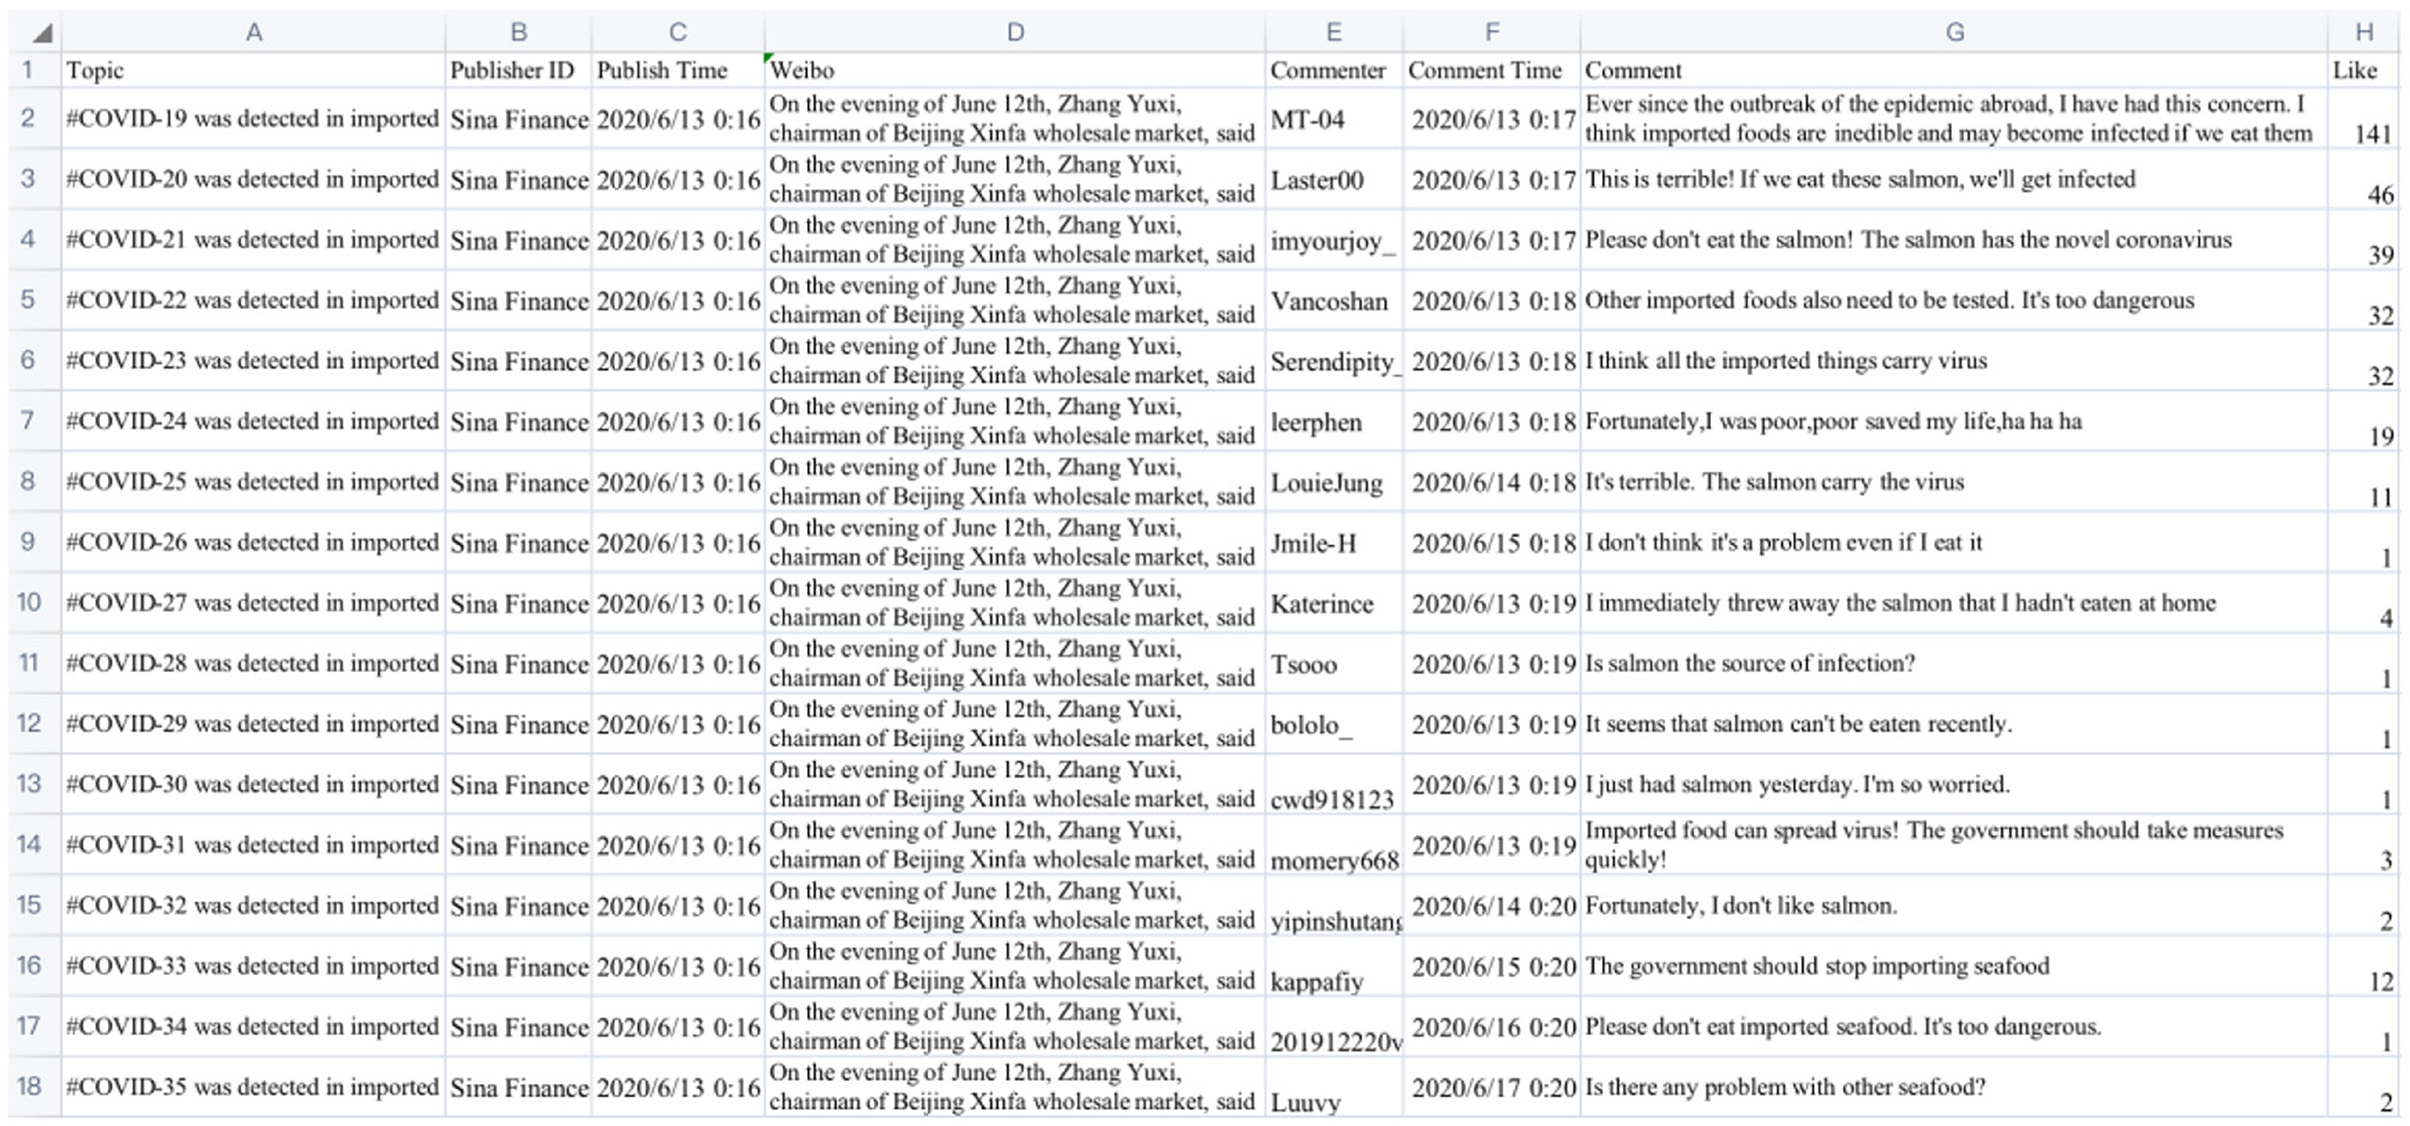
Task: Select row 9 header
Action: [28, 542]
